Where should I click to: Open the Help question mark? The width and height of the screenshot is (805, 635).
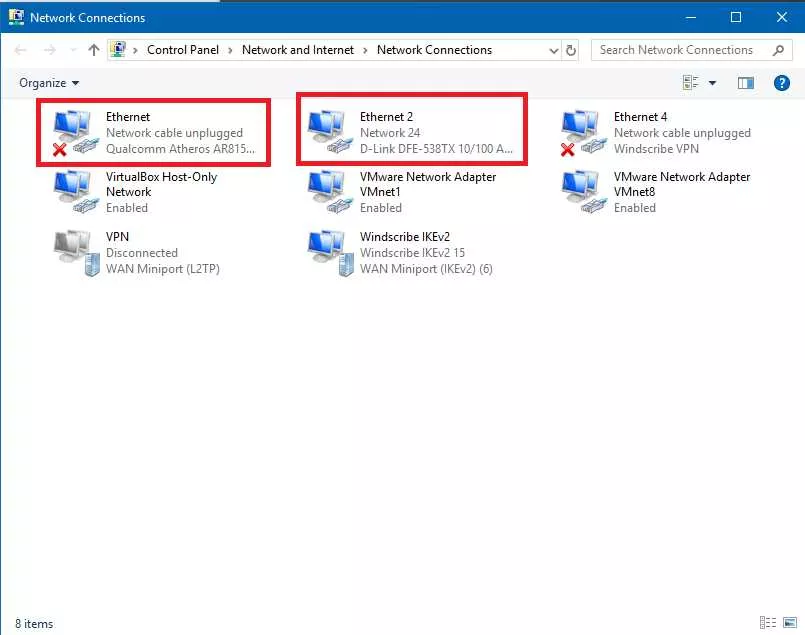pyautogui.click(x=781, y=83)
